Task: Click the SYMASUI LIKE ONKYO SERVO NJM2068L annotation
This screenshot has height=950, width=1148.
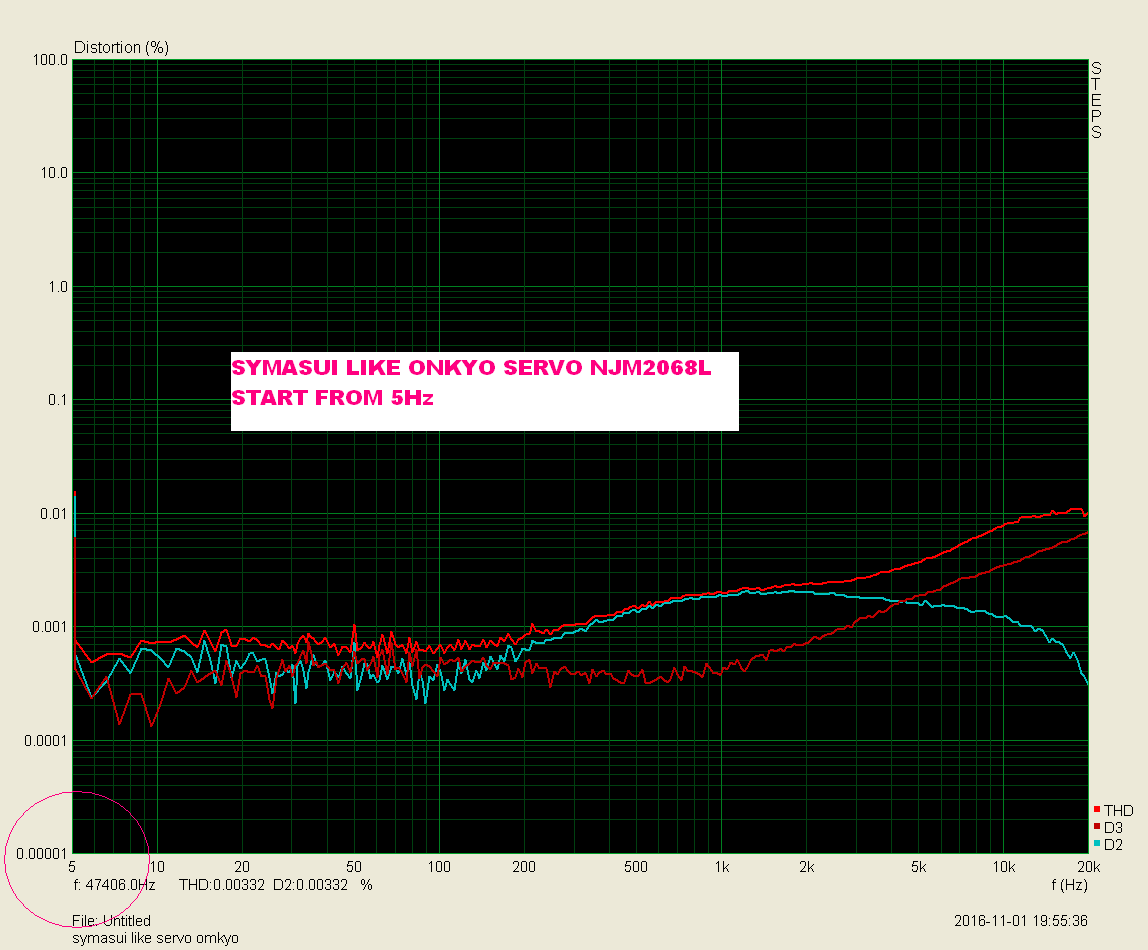Action: [x=472, y=367]
